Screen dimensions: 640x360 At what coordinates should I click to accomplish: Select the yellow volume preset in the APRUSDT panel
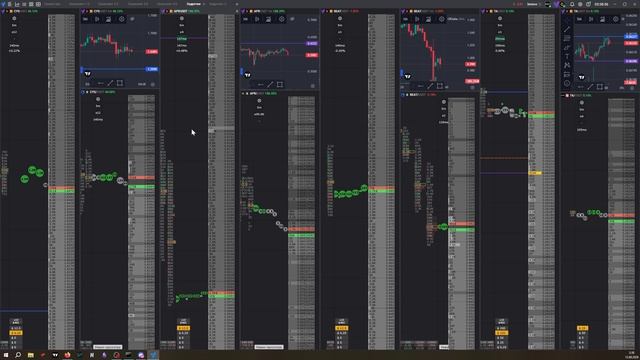(x=183, y=328)
